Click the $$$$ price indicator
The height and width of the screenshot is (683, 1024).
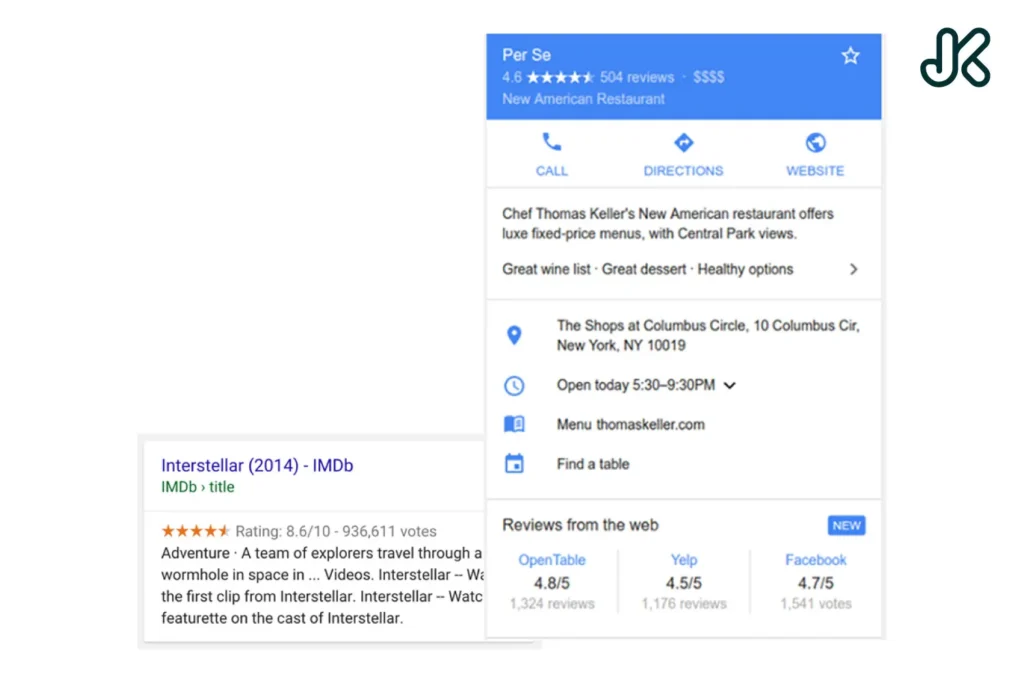click(x=709, y=77)
